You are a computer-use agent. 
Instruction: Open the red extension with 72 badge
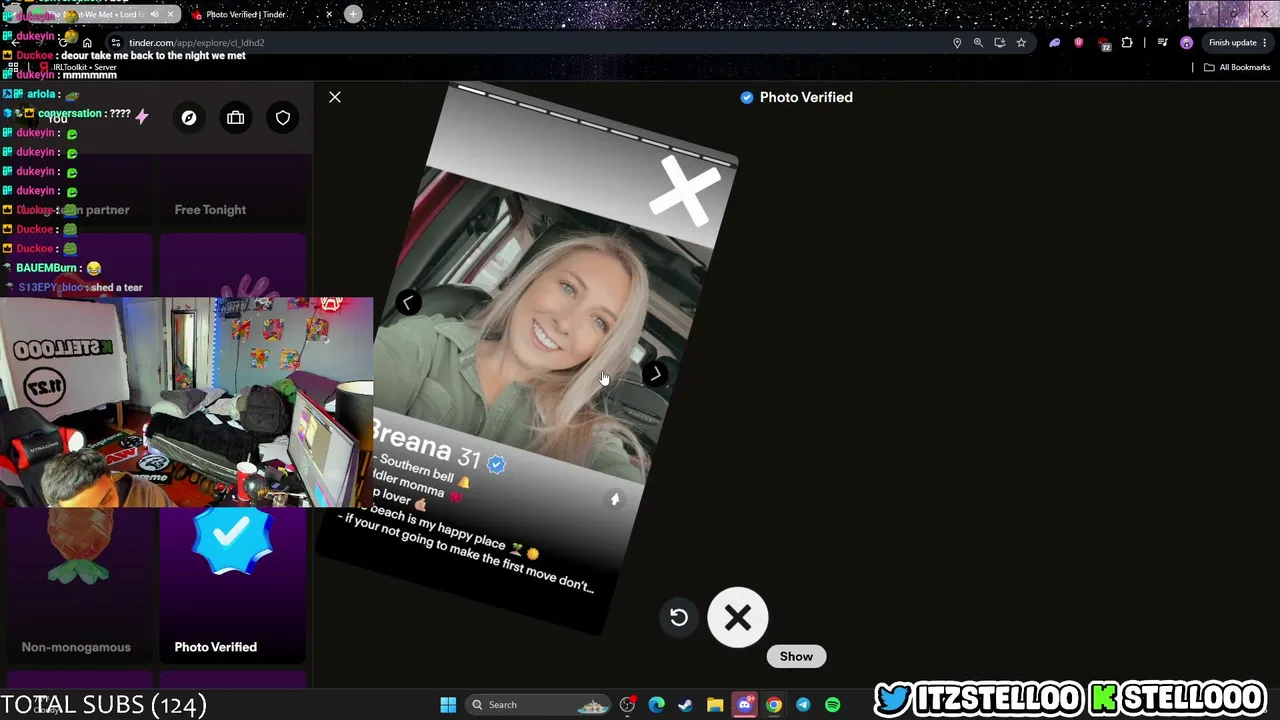[1103, 43]
